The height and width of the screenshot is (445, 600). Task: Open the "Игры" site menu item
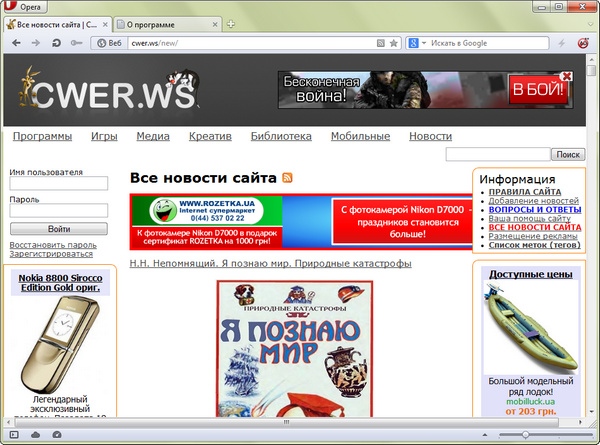pyautogui.click(x=104, y=136)
